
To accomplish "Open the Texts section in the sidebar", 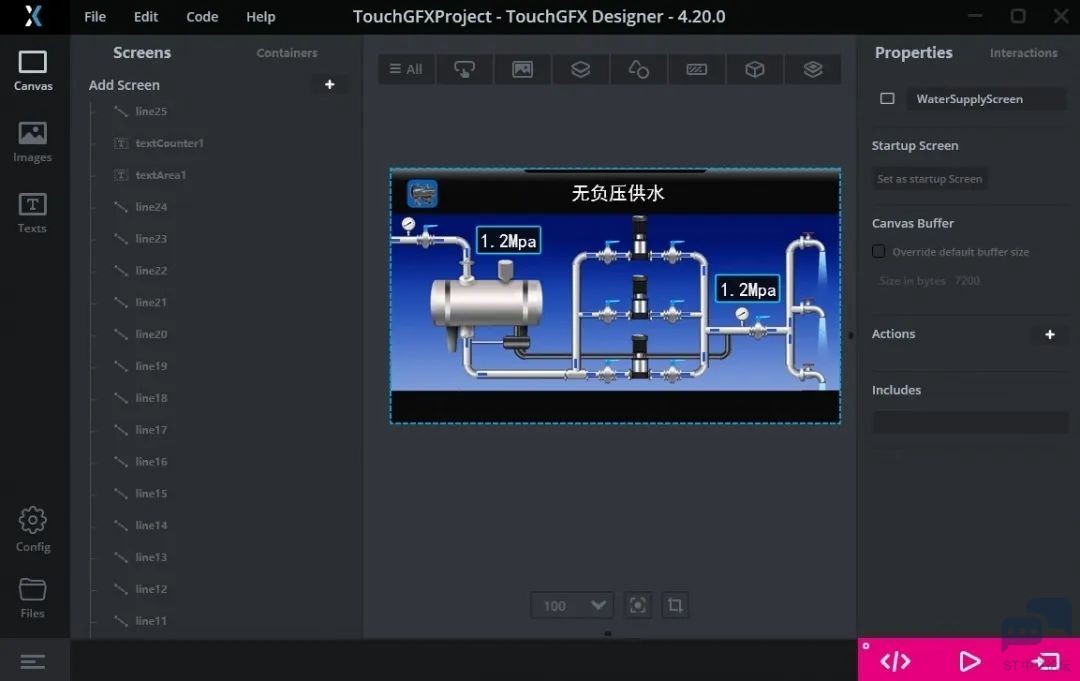I will click(32, 212).
